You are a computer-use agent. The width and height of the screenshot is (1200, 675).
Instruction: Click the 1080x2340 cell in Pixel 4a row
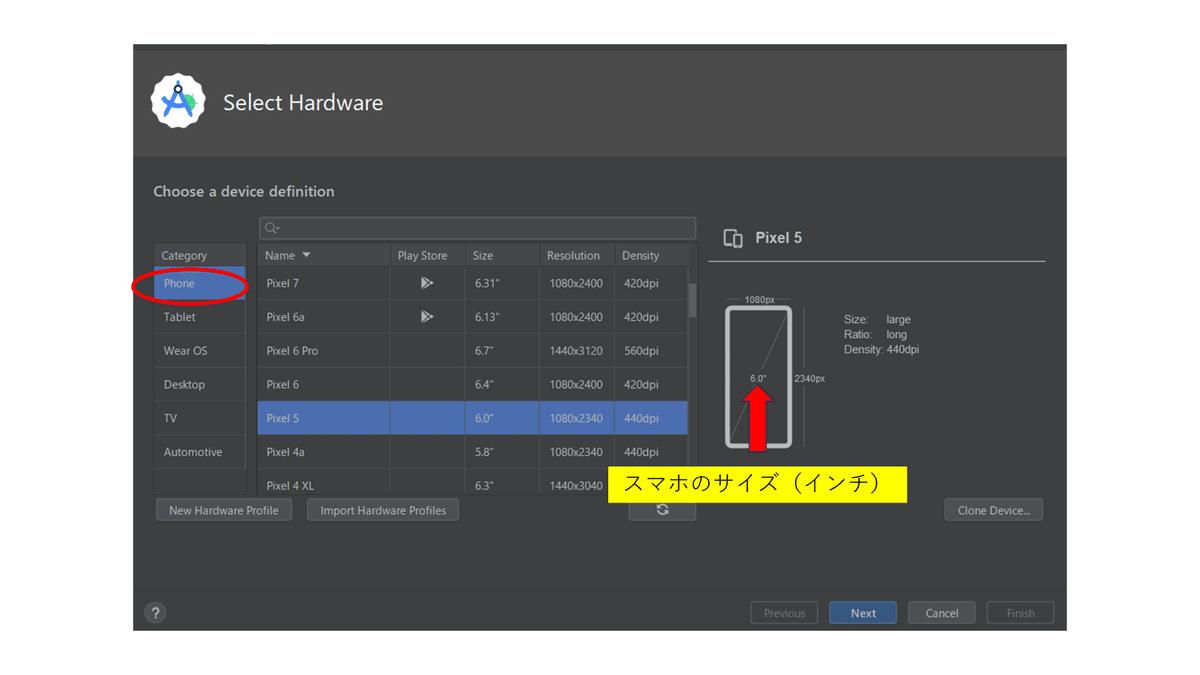point(577,452)
